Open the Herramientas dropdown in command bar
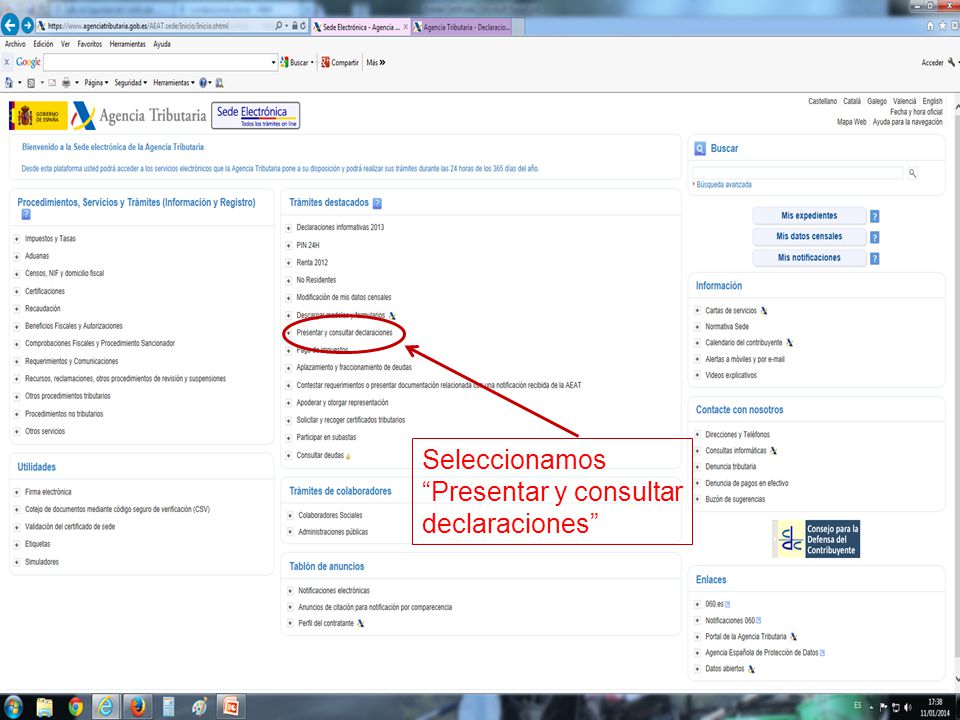The width and height of the screenshot is (960, 720). (174, 83)
